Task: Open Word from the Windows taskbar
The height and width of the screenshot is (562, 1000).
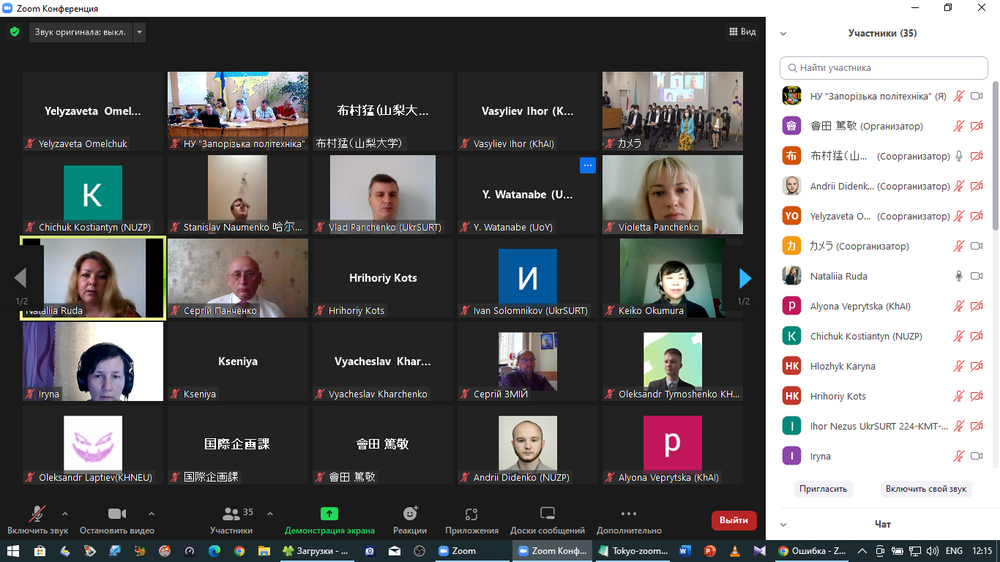Action: [x=685, y=551]
